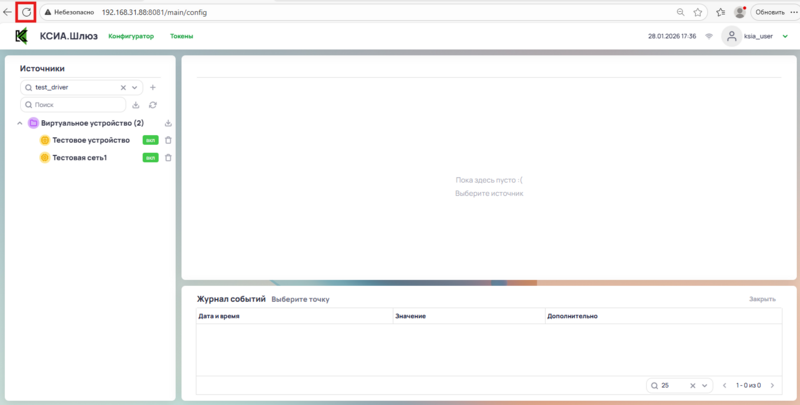800x405 pixels.
Task: Open the Токены tab
Action: 182,36
